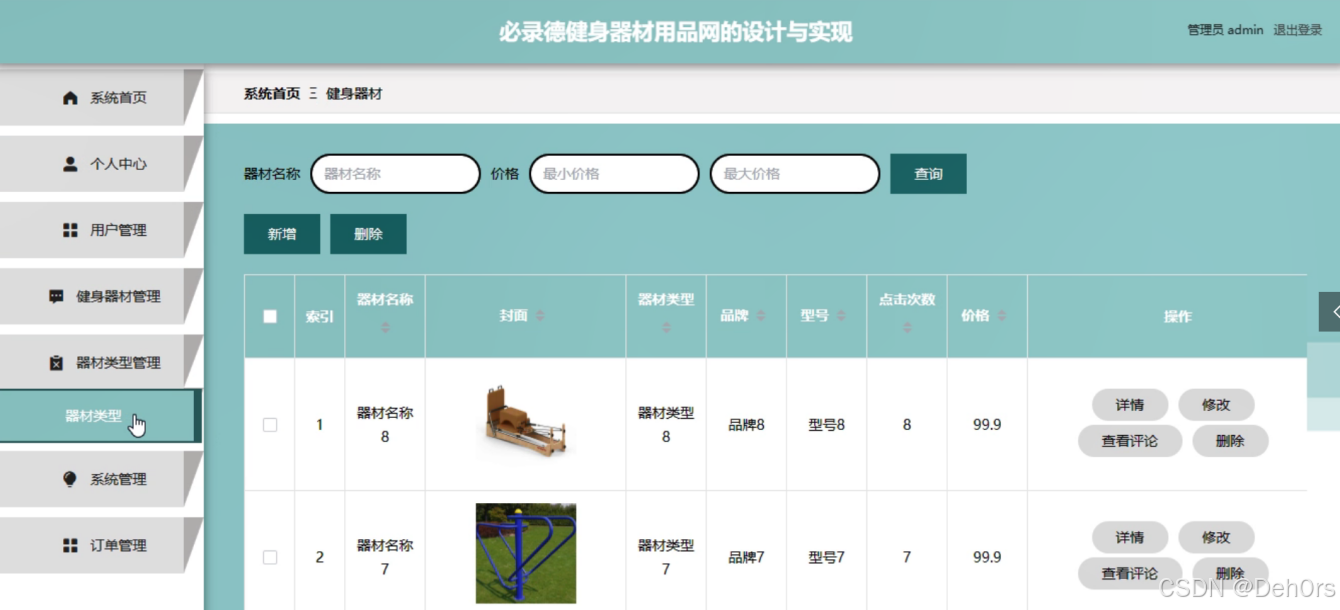Click the 退出登录 link
Screen dimensions: 1340x610
(1298, 30)
